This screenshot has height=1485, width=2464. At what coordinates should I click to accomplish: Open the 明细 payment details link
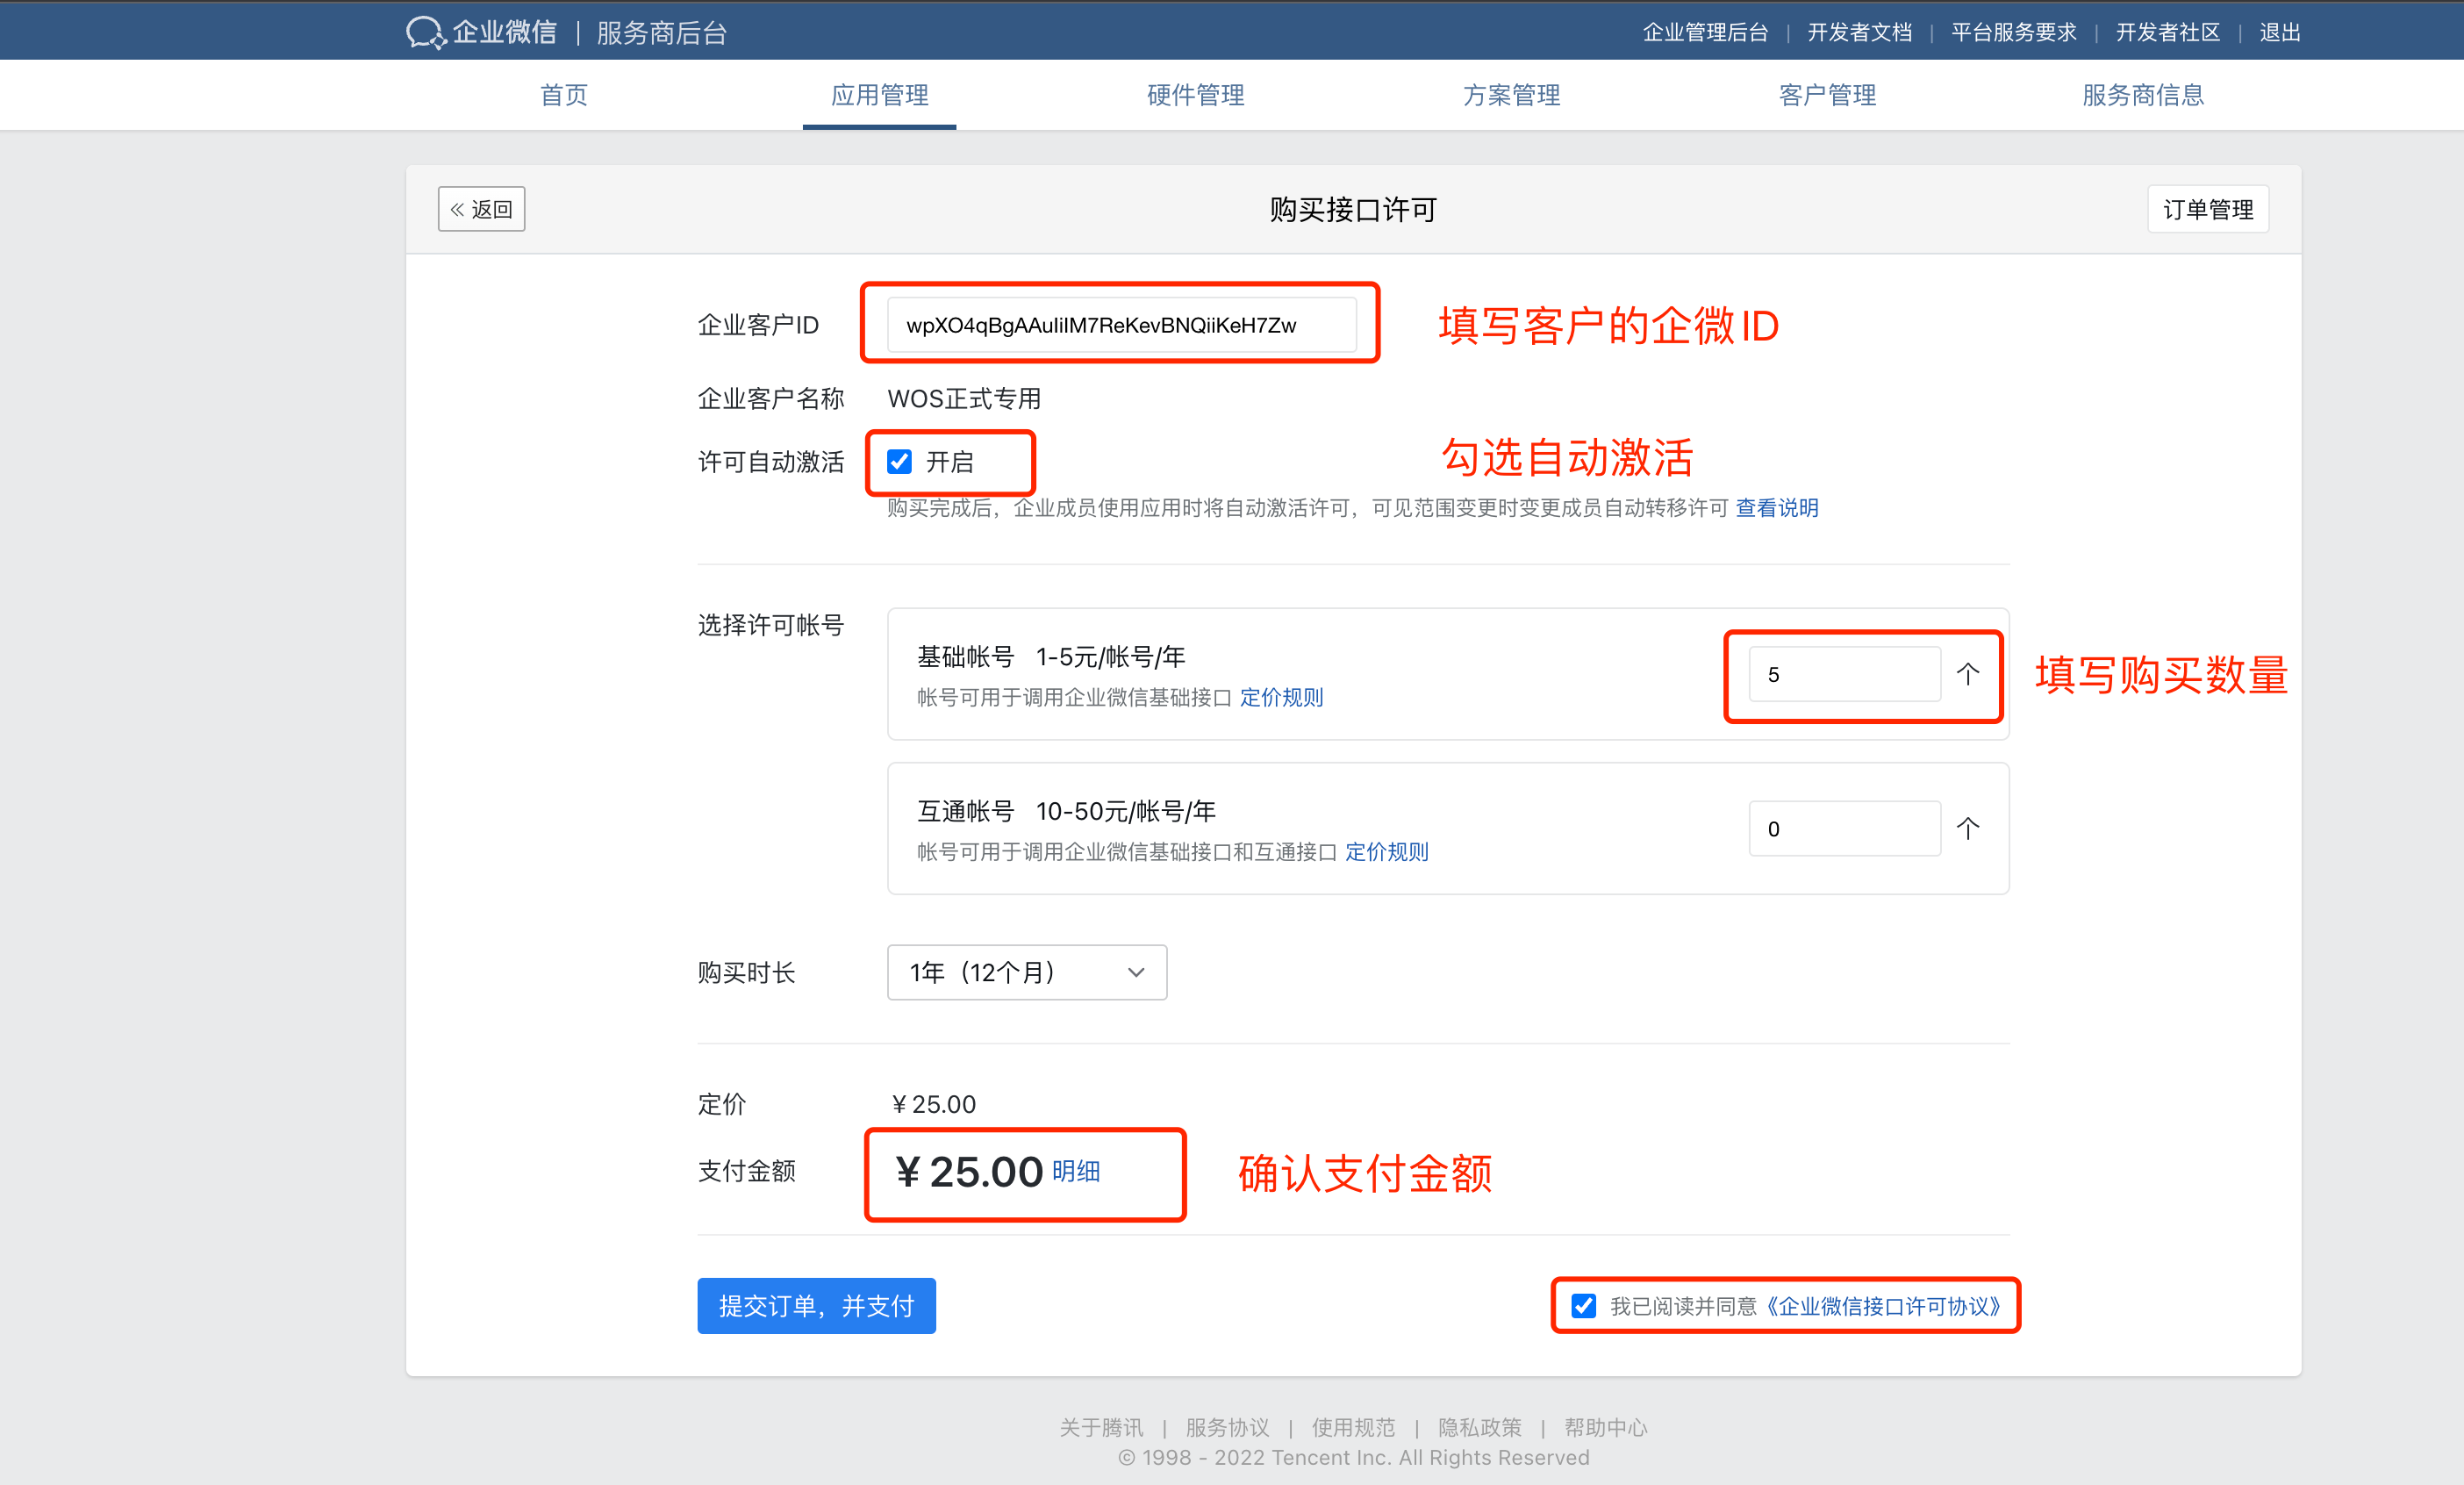(1076, 1171)
